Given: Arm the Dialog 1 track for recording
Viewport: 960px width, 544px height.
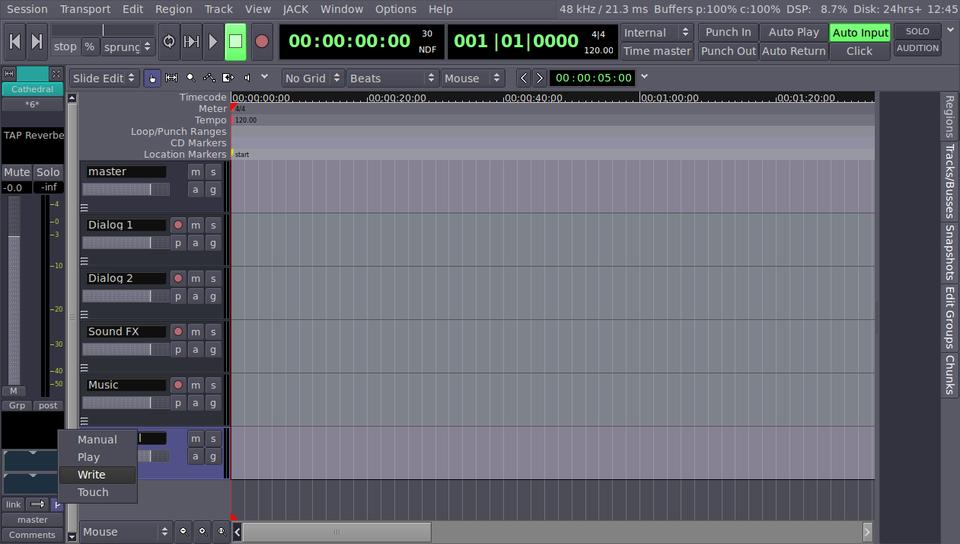Looking at the screenshot, I should tap(178, 225).
